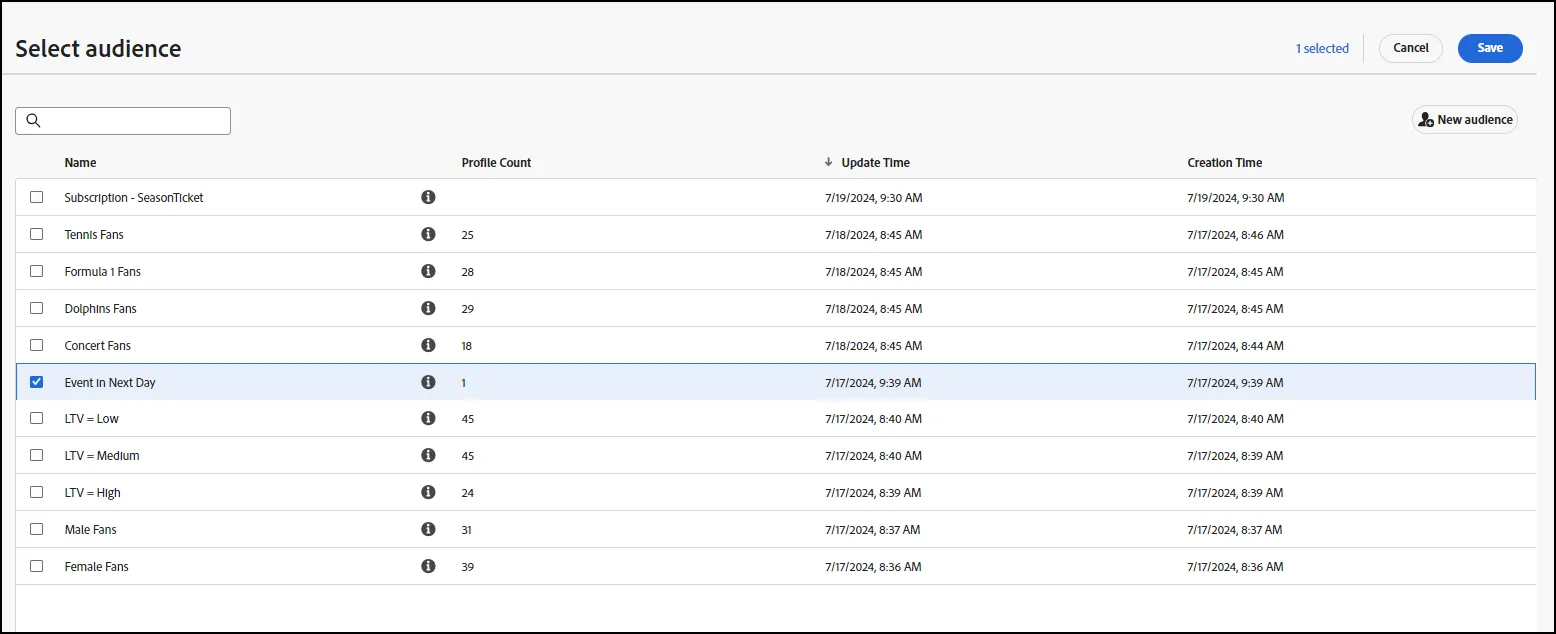Click the 'Event in Next Day' name
The width and height of the screenshot is (1556, 634).
pyautogui.click(x=110, y=383)
